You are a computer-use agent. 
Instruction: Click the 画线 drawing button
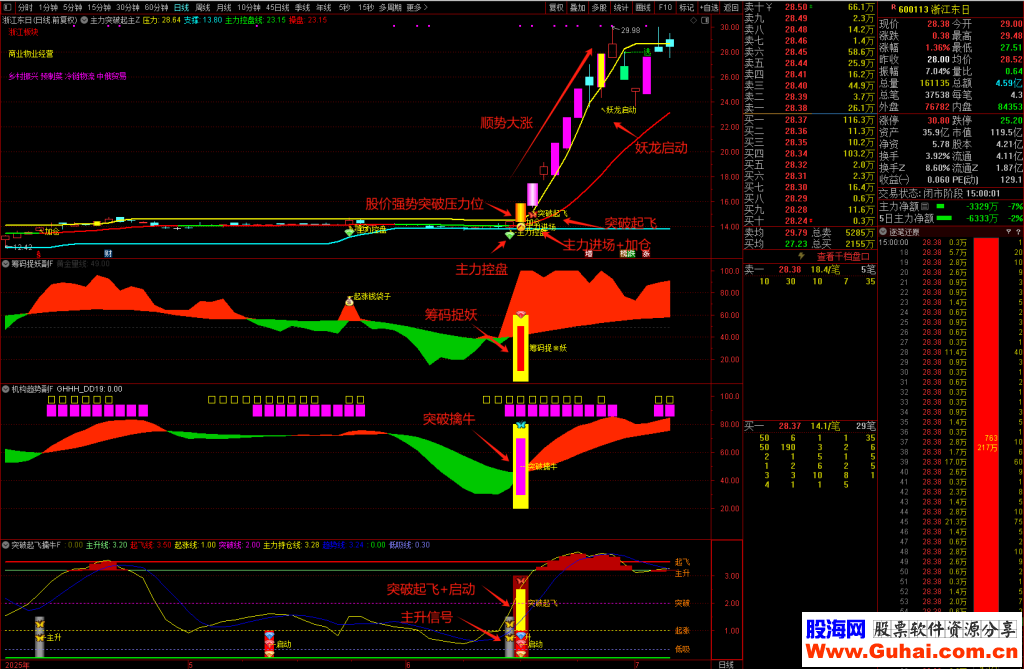tap(643, 7)
